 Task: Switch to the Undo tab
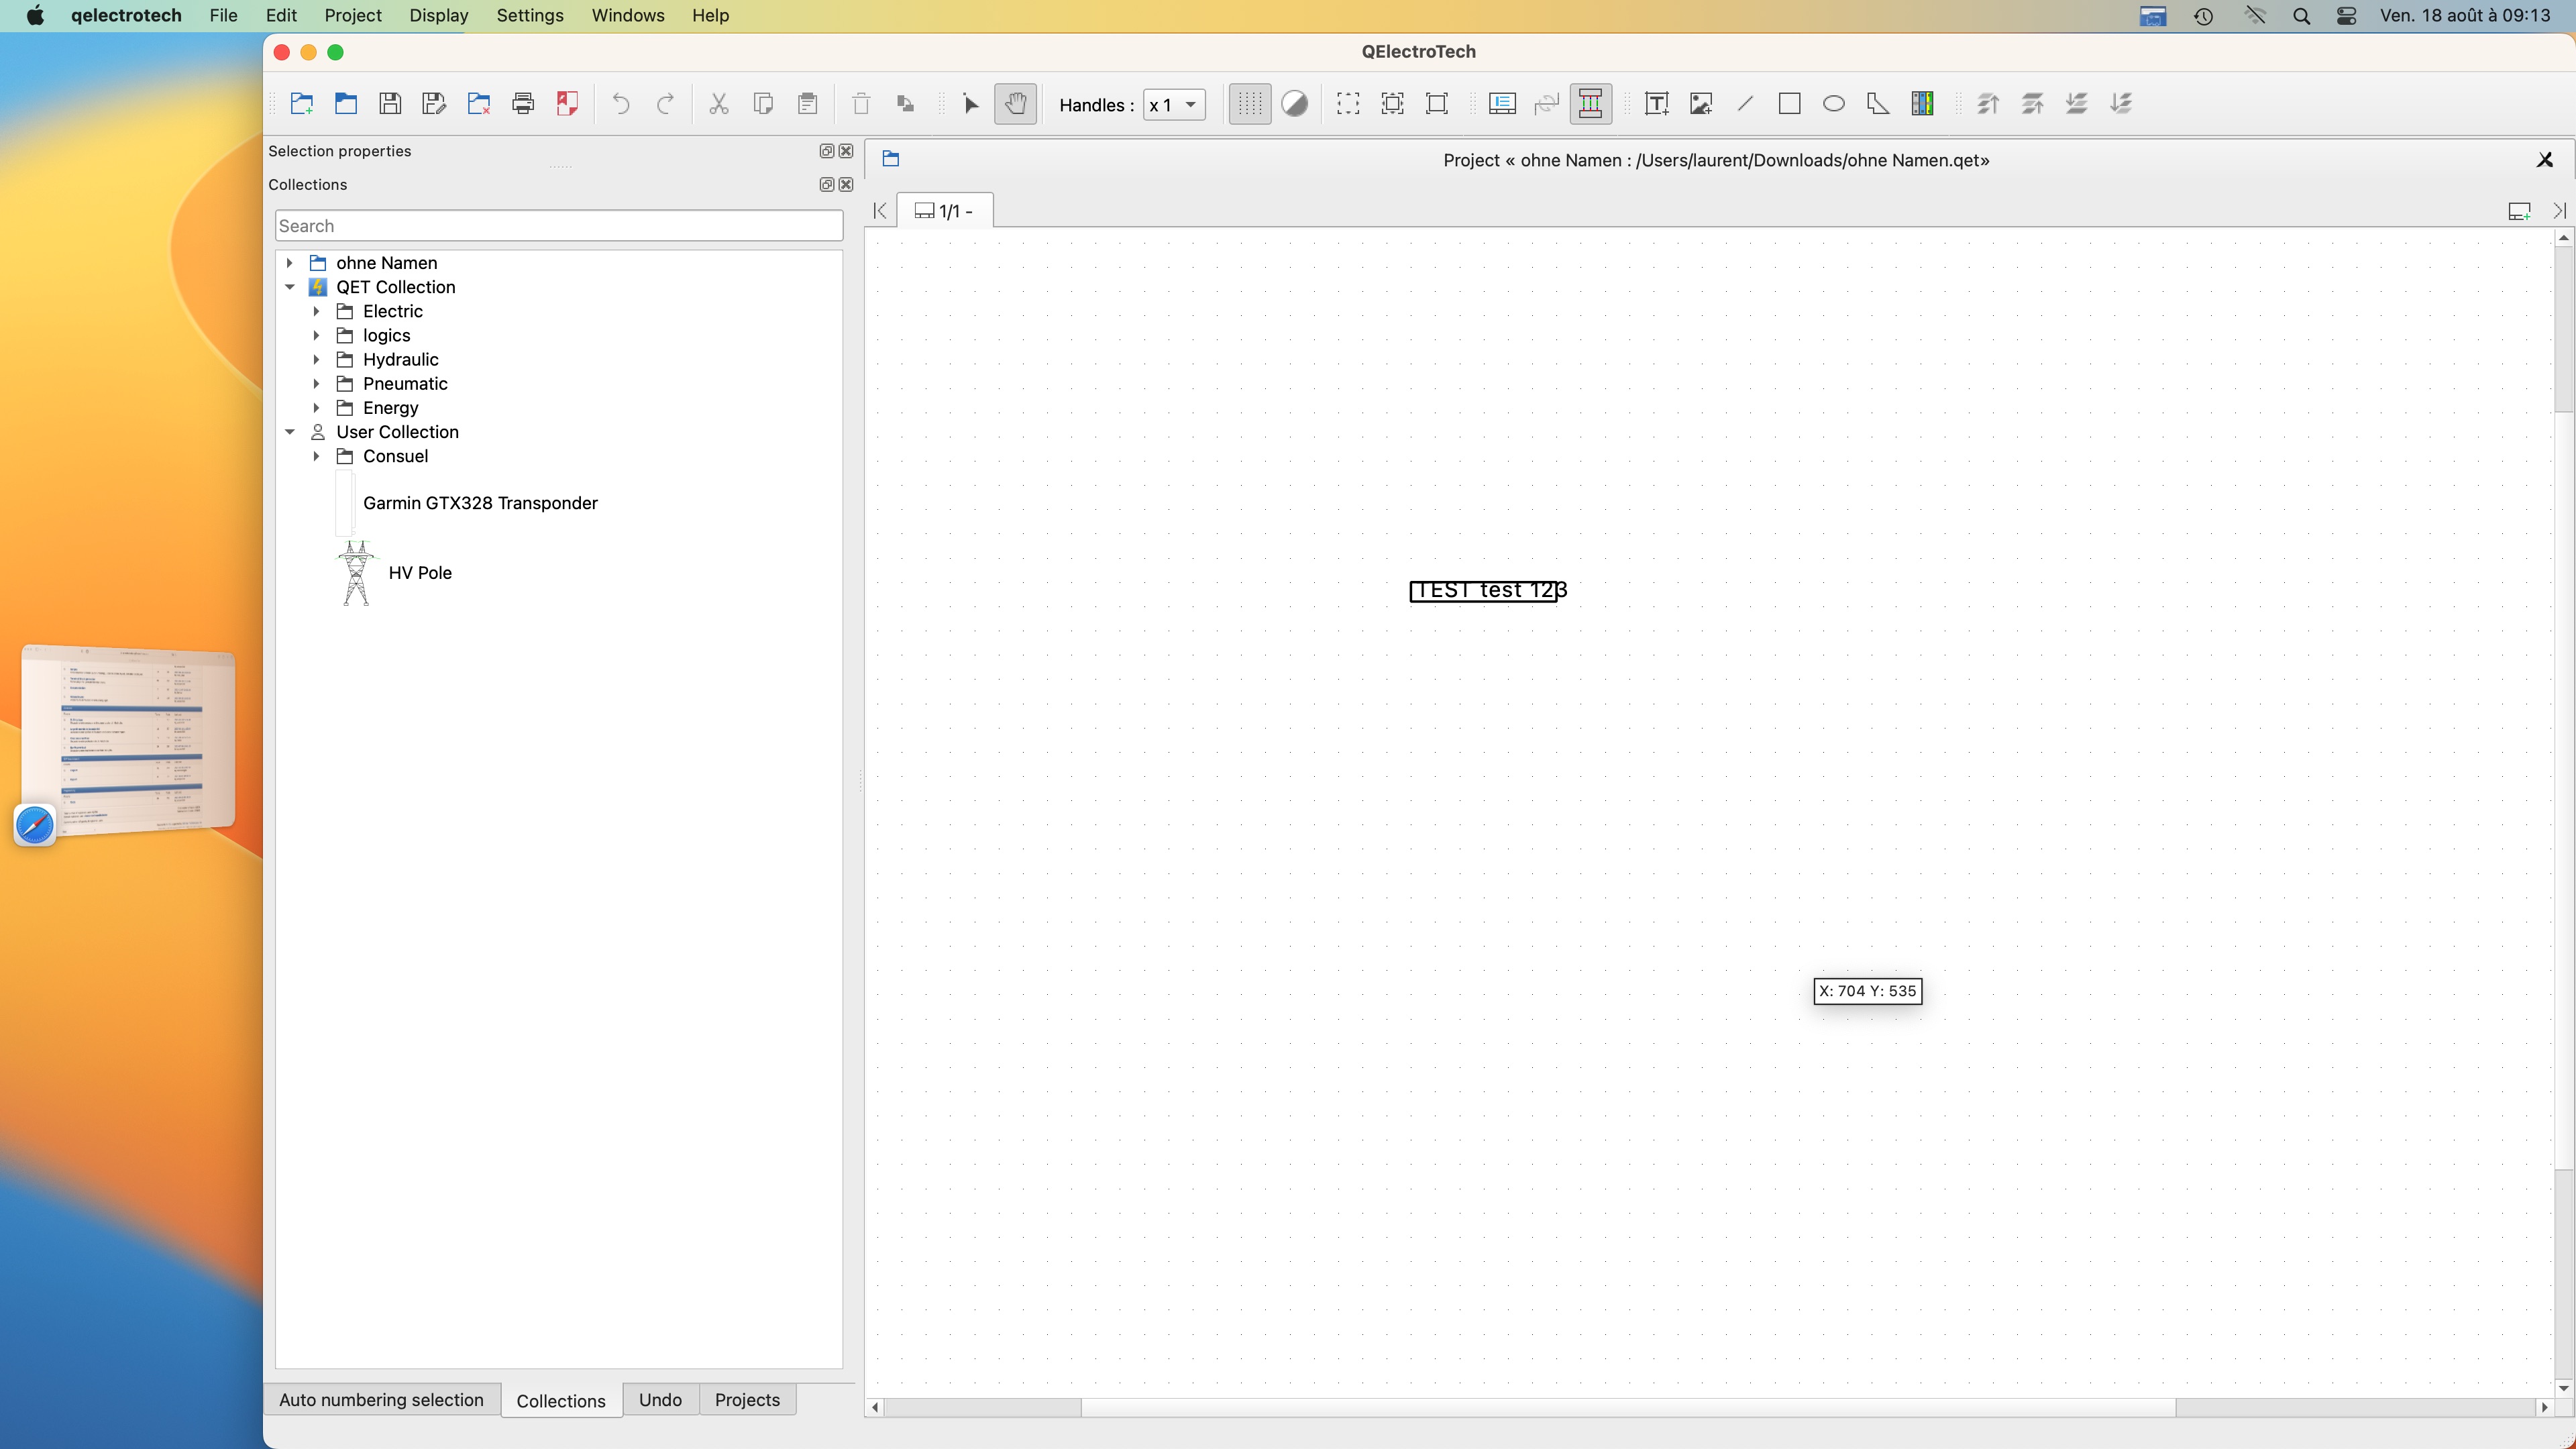tap(660, 1399)
